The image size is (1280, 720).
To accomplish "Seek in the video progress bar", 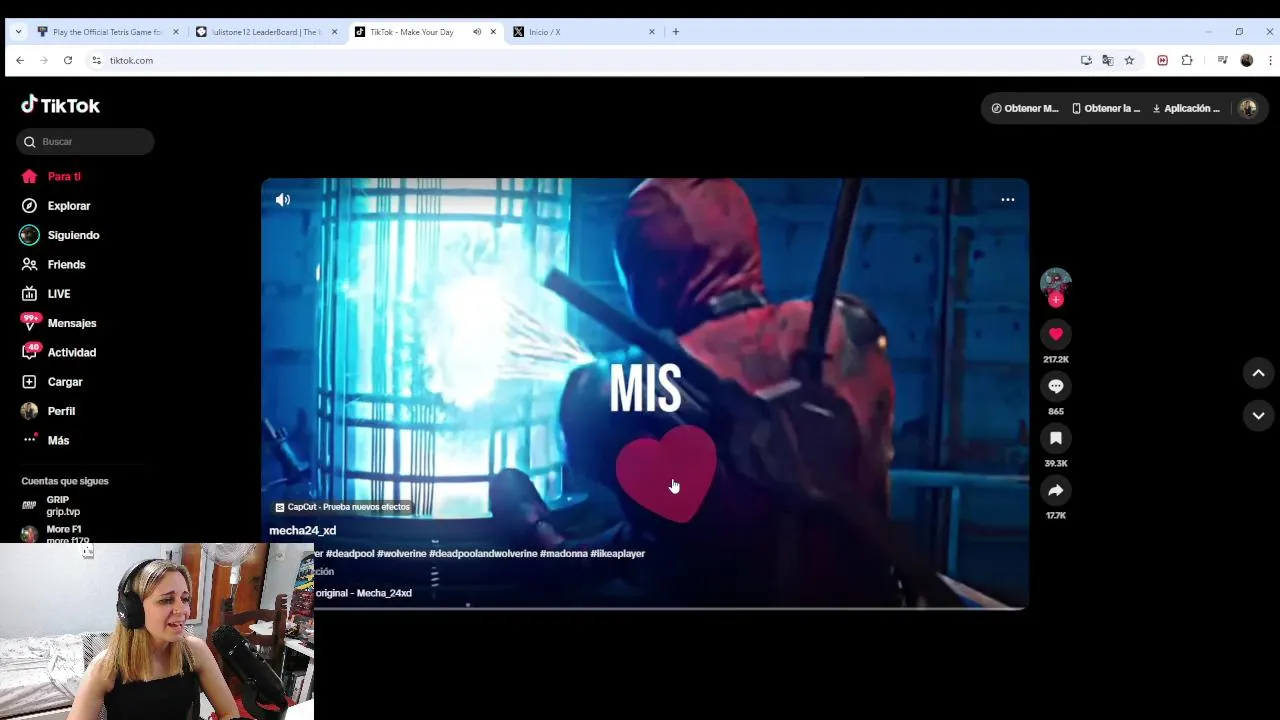I will pos(645,606).
